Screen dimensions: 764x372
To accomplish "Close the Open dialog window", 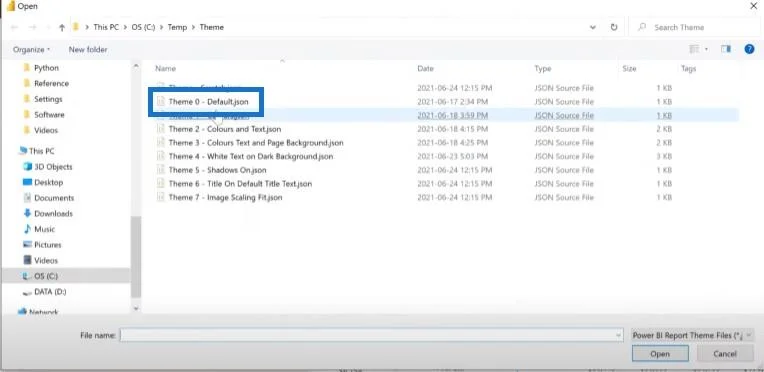I will [x=753, y=5].
